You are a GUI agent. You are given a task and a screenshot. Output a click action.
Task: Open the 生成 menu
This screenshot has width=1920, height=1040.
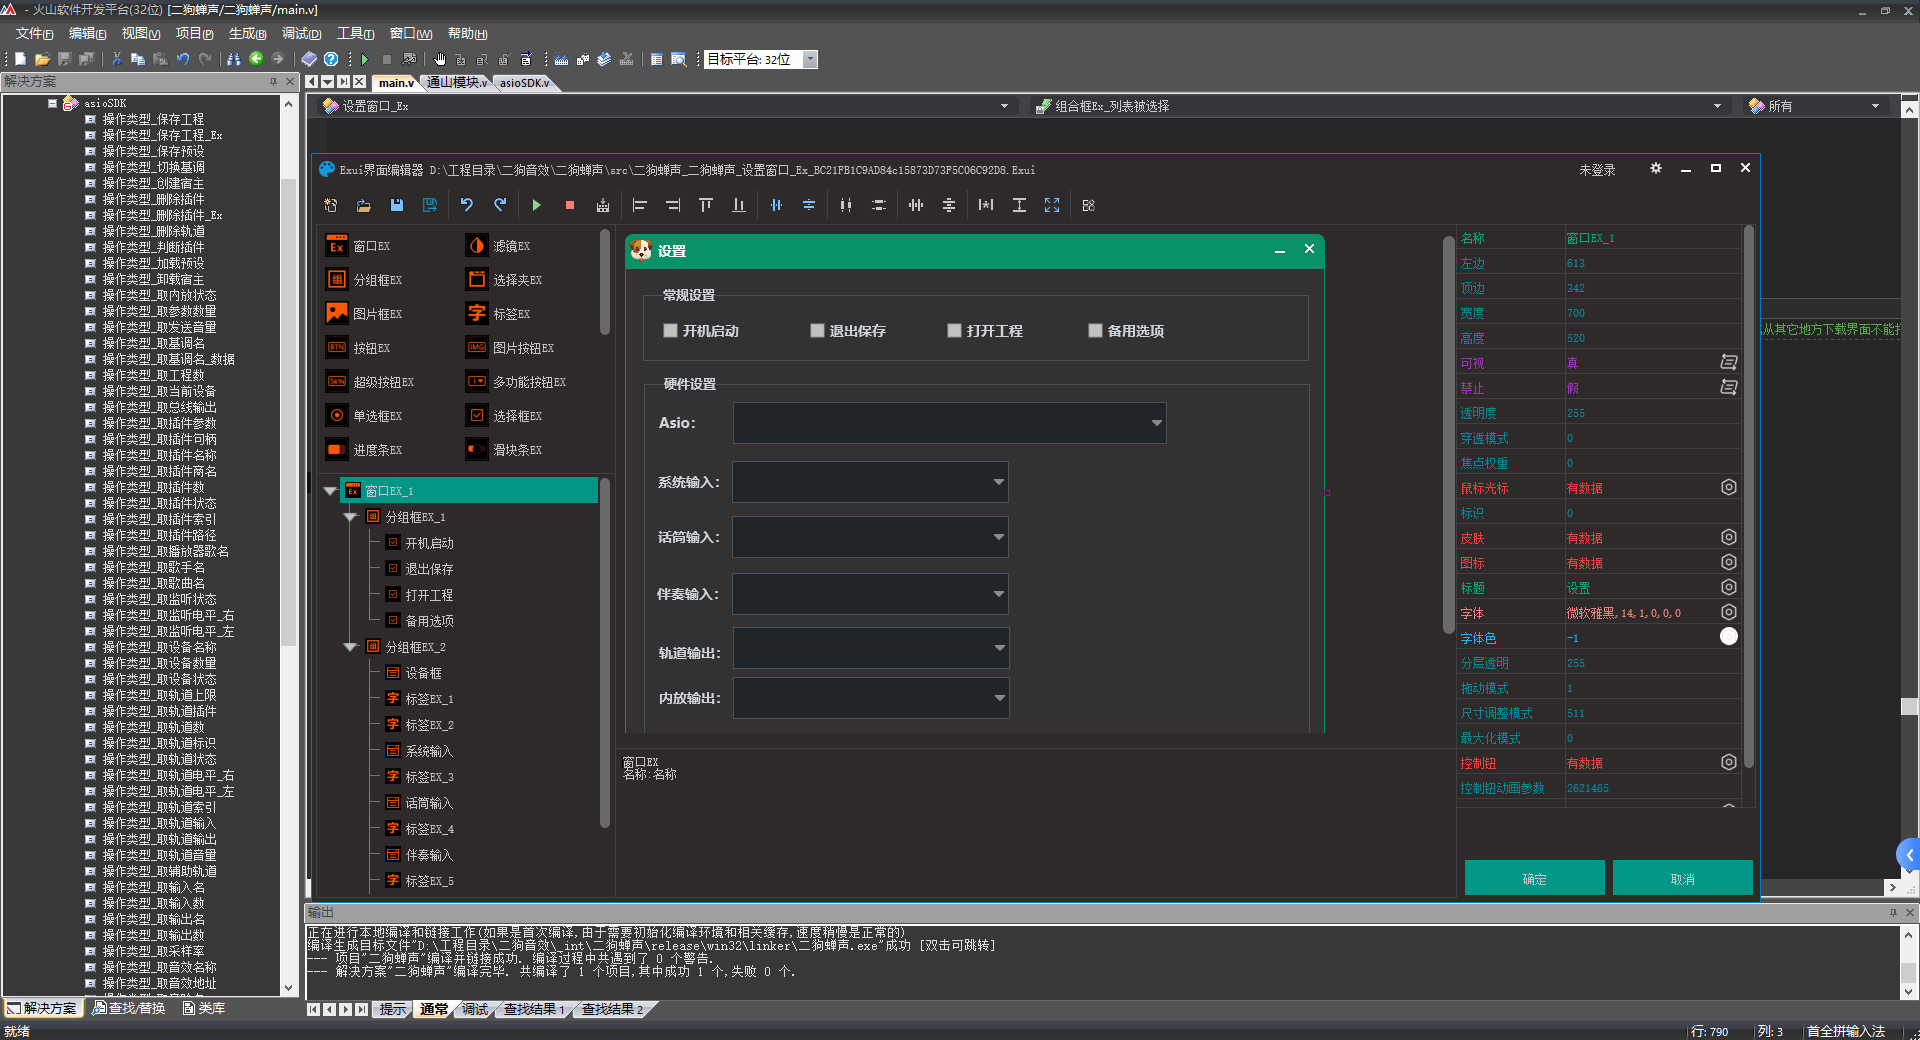pos(247,34)
